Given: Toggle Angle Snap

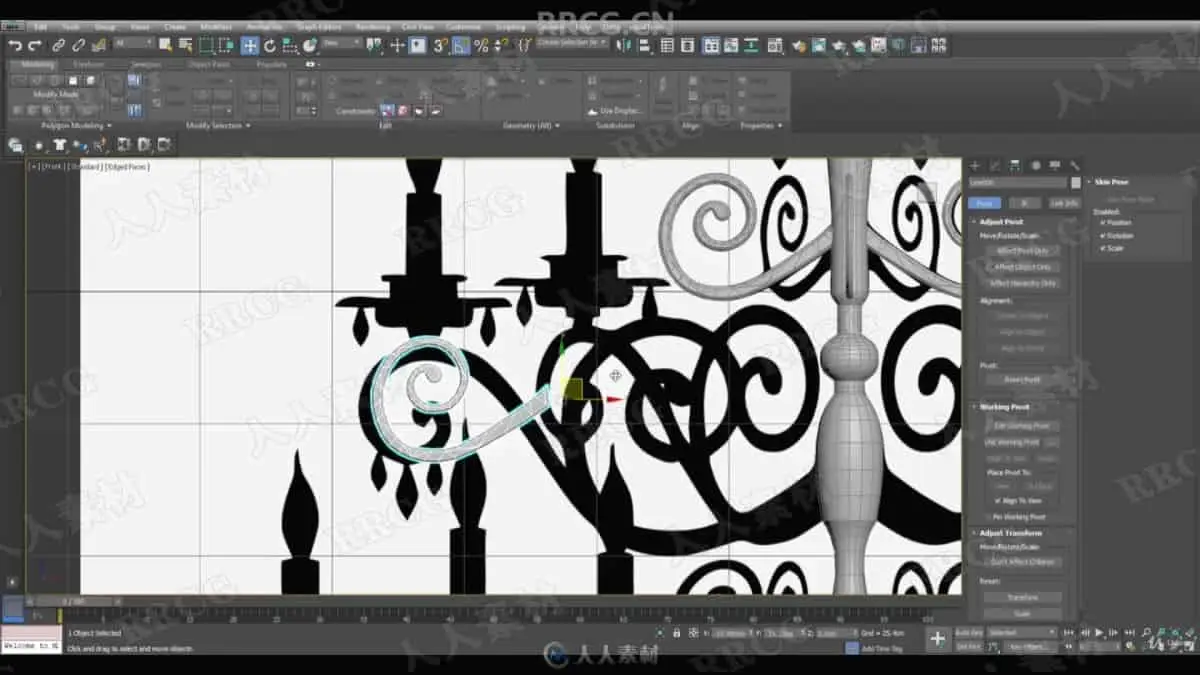Looking at the screenshot, I should coord(461,45).
